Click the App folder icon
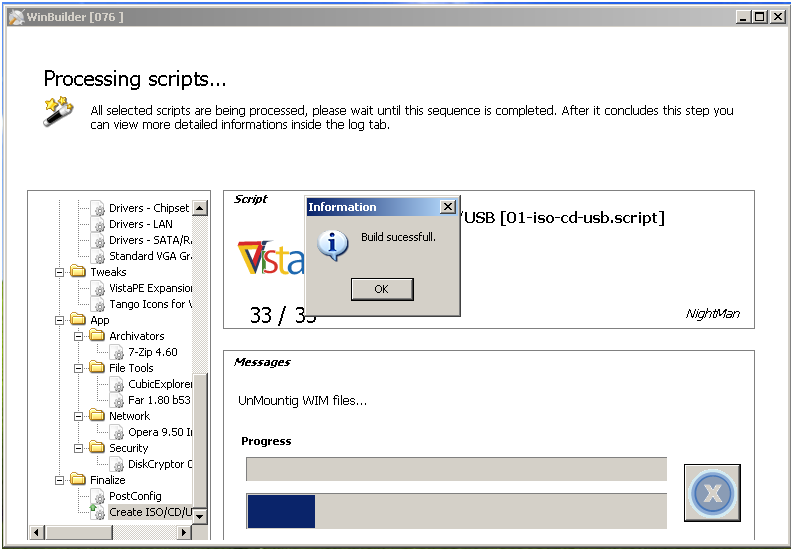Viewport: 793px width, 551px height. (78, 320)
